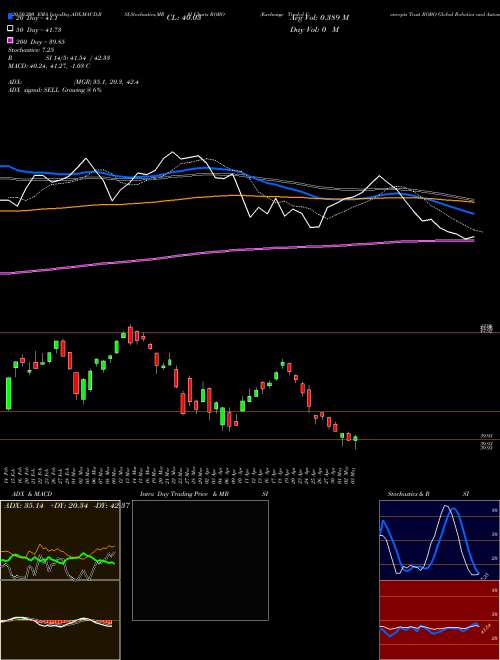
Task: Click the "MACD: 40.24, 41.27, -1.03 C" line
Action: (49, 66)
